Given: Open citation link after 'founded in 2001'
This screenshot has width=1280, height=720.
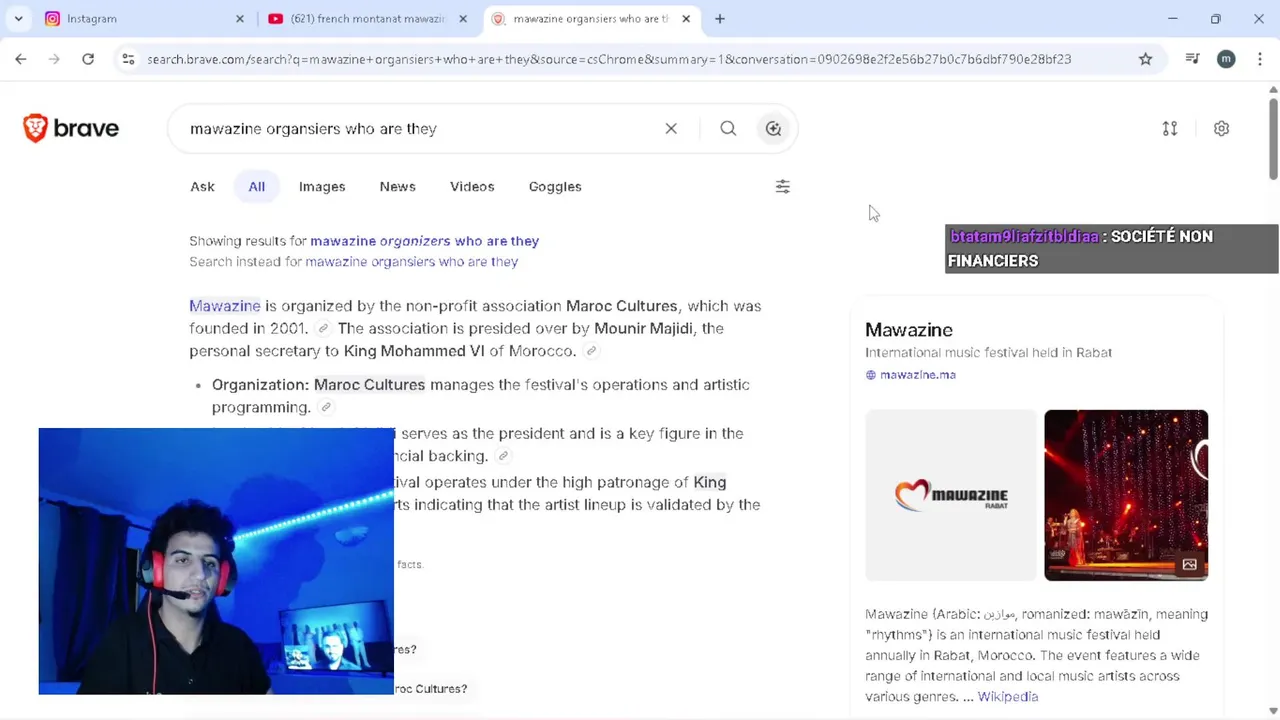Looking at the screenshot, I should (323, 329).
